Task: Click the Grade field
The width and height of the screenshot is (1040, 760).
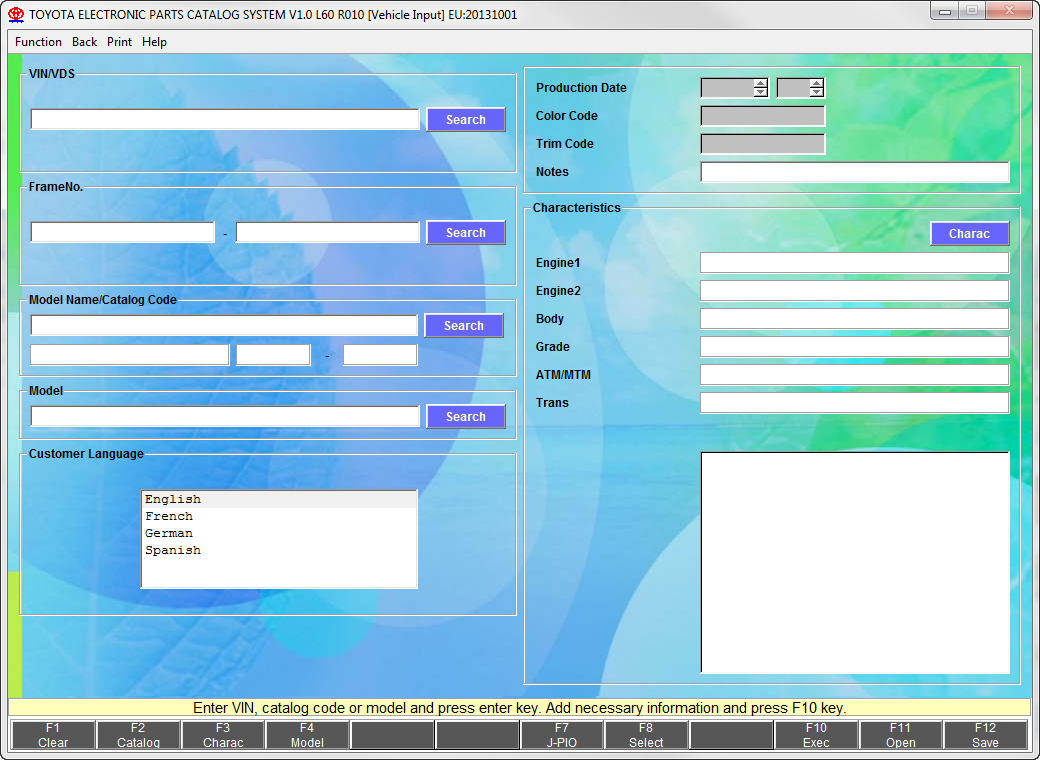Action: [854, 346]
